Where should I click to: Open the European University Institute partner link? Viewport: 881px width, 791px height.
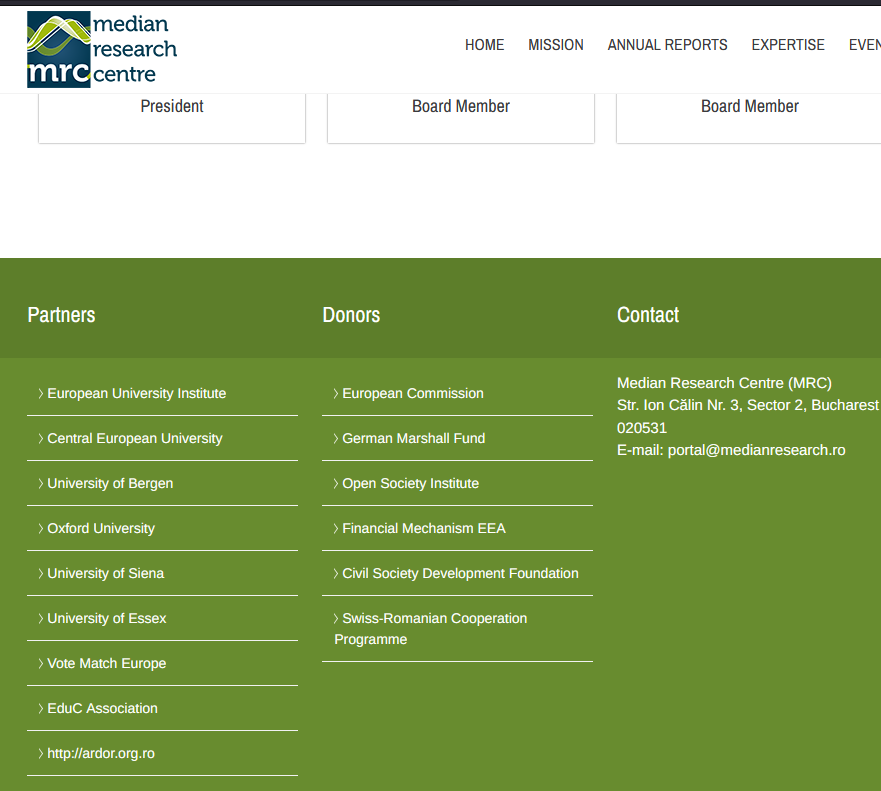(x=137, y=393)
